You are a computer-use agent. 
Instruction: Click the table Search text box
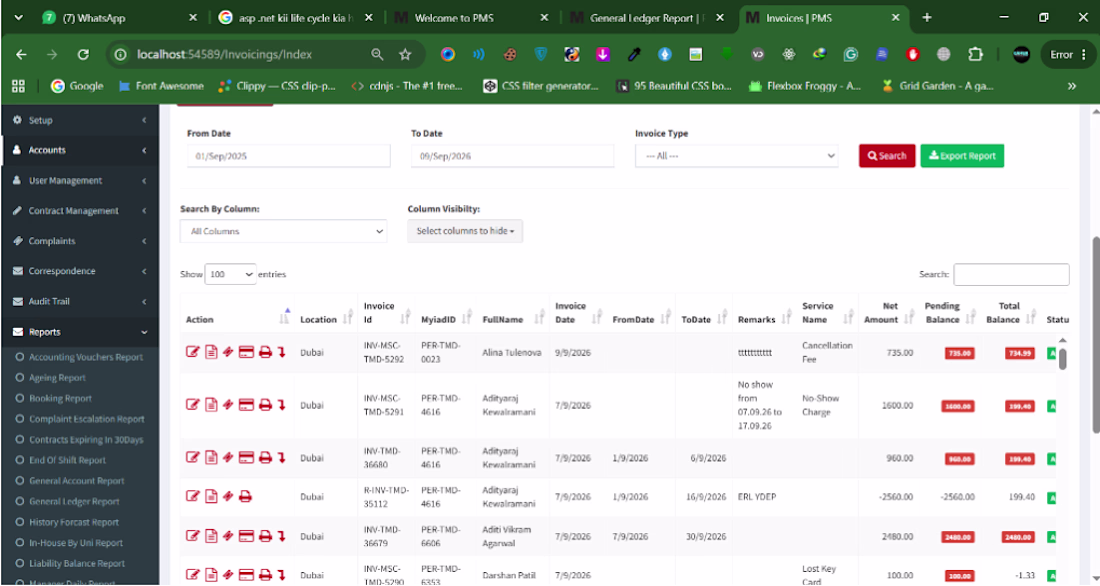point(1011,274)
